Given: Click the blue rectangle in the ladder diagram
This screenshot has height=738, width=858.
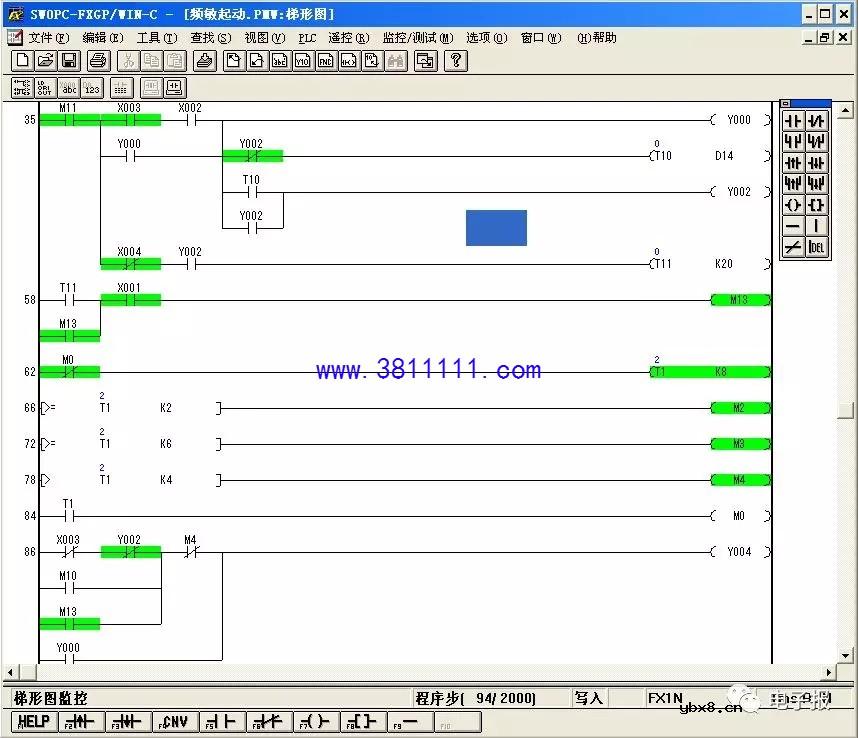Looking at the screenshot, I should pyautogui.click(x=496, y=227).
